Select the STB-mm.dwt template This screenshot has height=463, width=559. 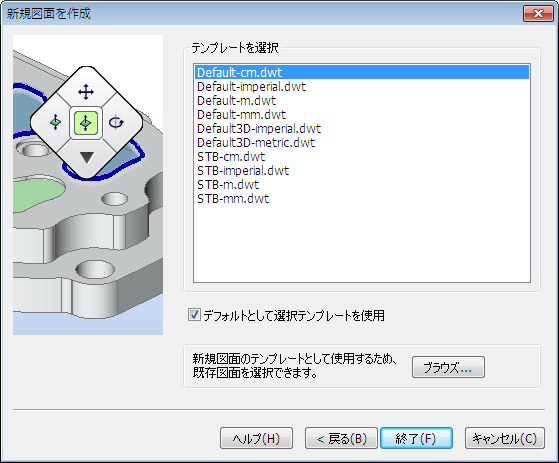pyautogui.click(x=362, y=198)
